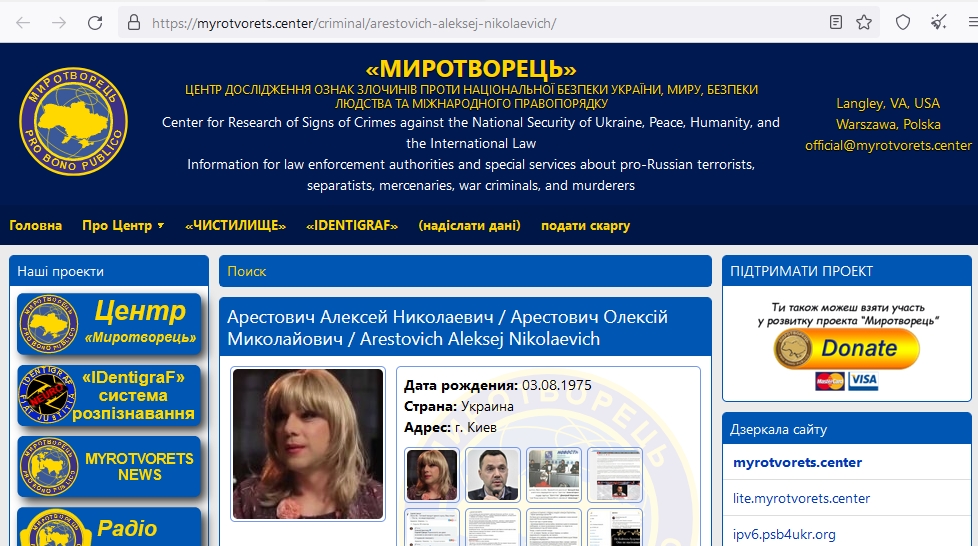978x546 pixels.
Task: Open the lite.myrotvorets.center mirror link
Action: (801, 498)
